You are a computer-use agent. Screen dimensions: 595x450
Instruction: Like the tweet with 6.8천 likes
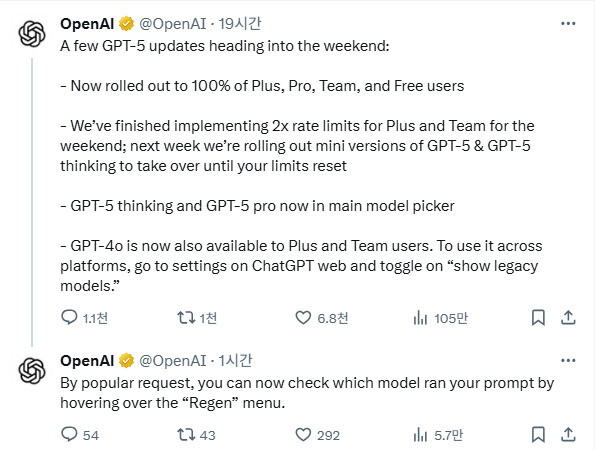pyautogui.click(x=303, y=318)
